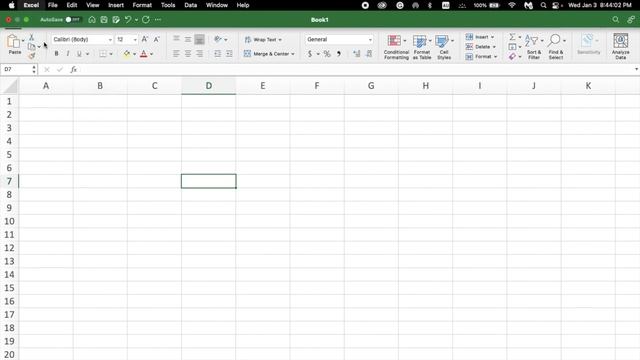Toggle the AutoSave switch
Screen dimensions: 640x360
tap(73, 20)
